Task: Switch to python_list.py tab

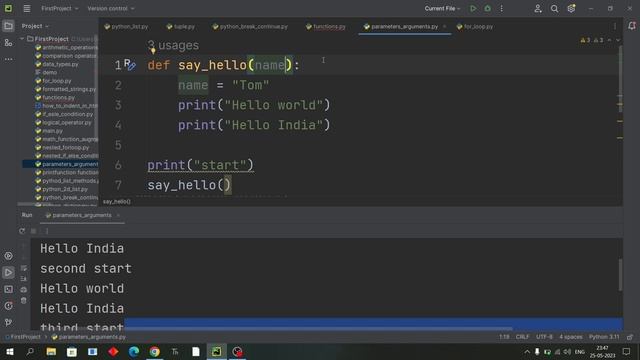Action: coord(126,27)
